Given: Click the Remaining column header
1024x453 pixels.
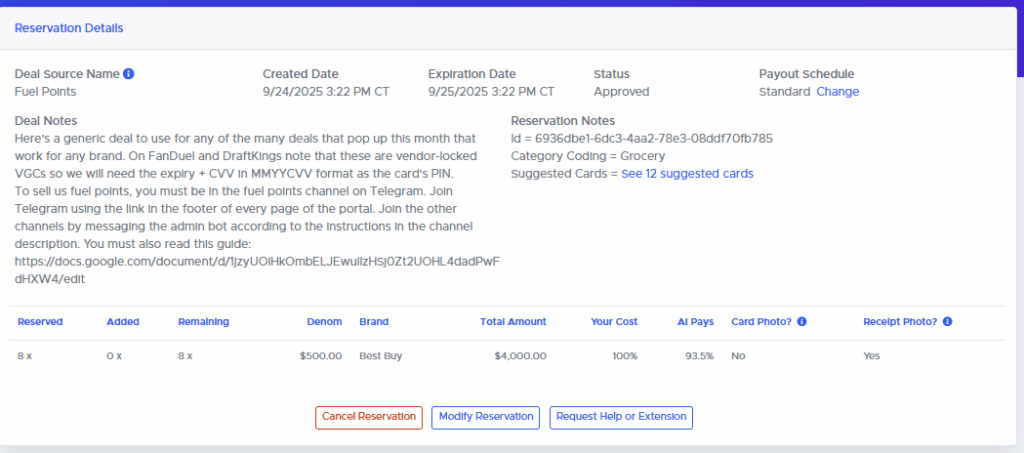Looking at the screenshot, I should click(x=203, y=322).
